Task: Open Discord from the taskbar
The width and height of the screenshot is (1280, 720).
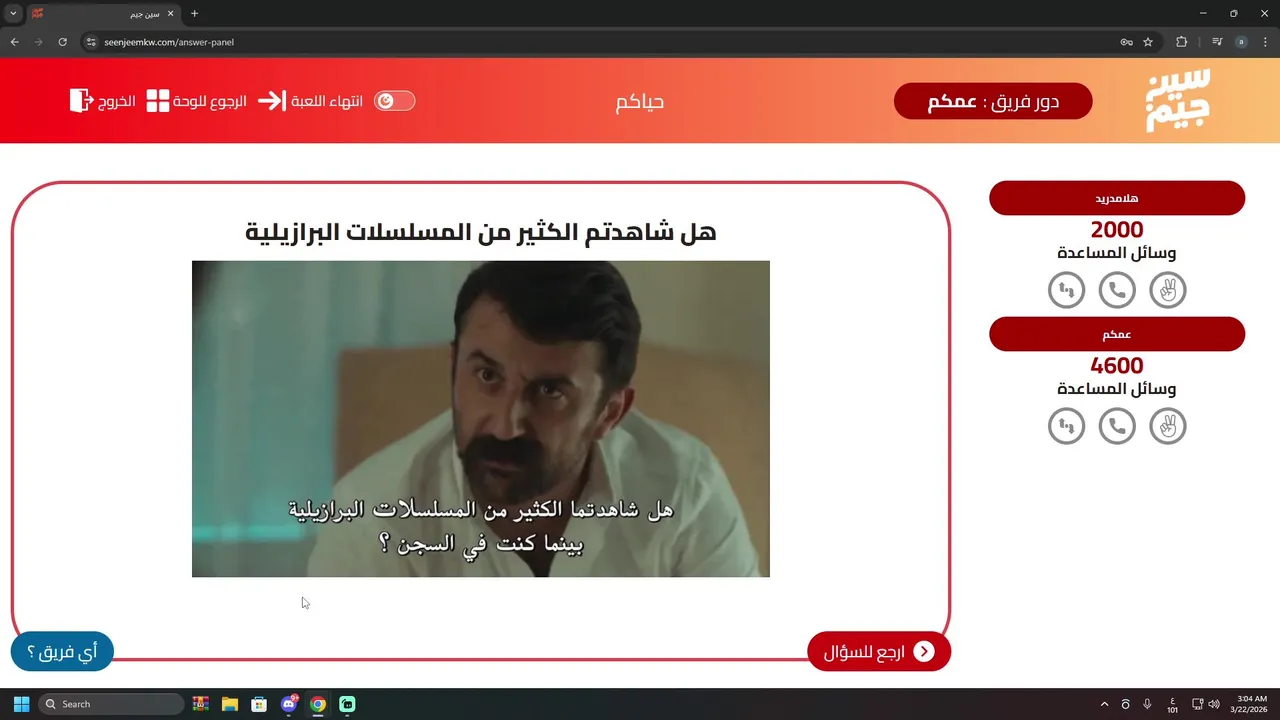Action: [x=288, y=704]
